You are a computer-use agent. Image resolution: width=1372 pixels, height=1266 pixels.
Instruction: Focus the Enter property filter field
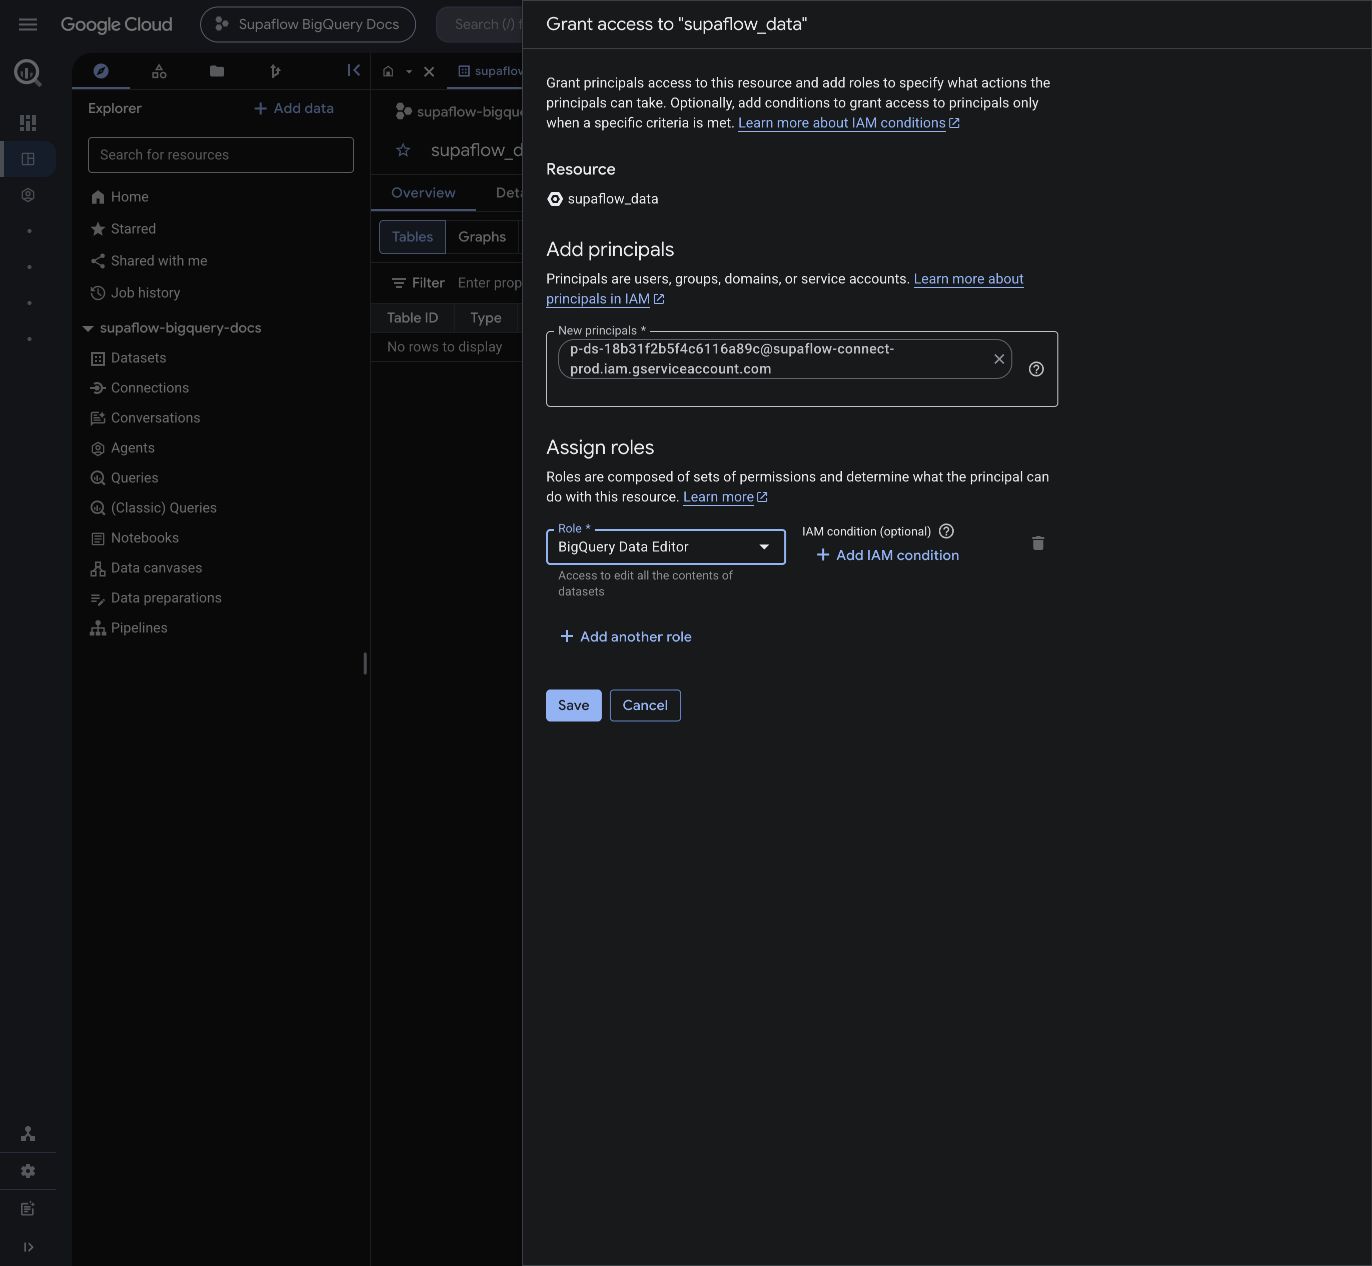coord(489,283)
